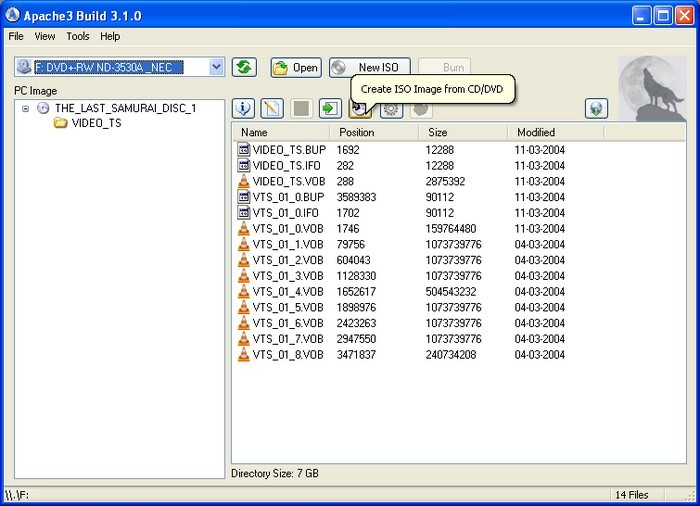700x506 pixels.
Task: Click the position value 3471837
Action: [x=356, y=355]
